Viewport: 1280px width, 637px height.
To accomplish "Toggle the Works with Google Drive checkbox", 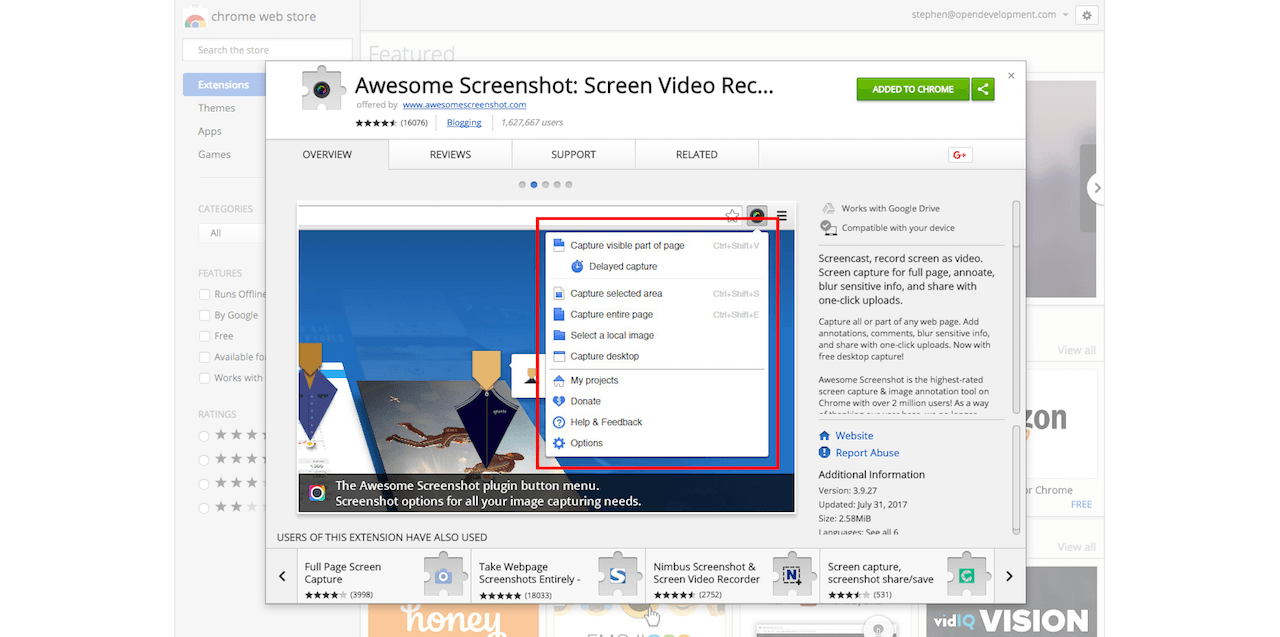I will (205, 378).
